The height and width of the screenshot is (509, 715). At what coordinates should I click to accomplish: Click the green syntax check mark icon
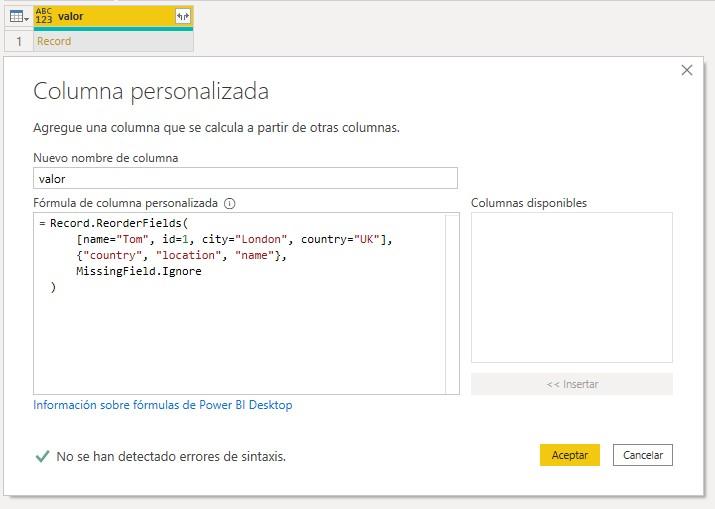point(42,456)
